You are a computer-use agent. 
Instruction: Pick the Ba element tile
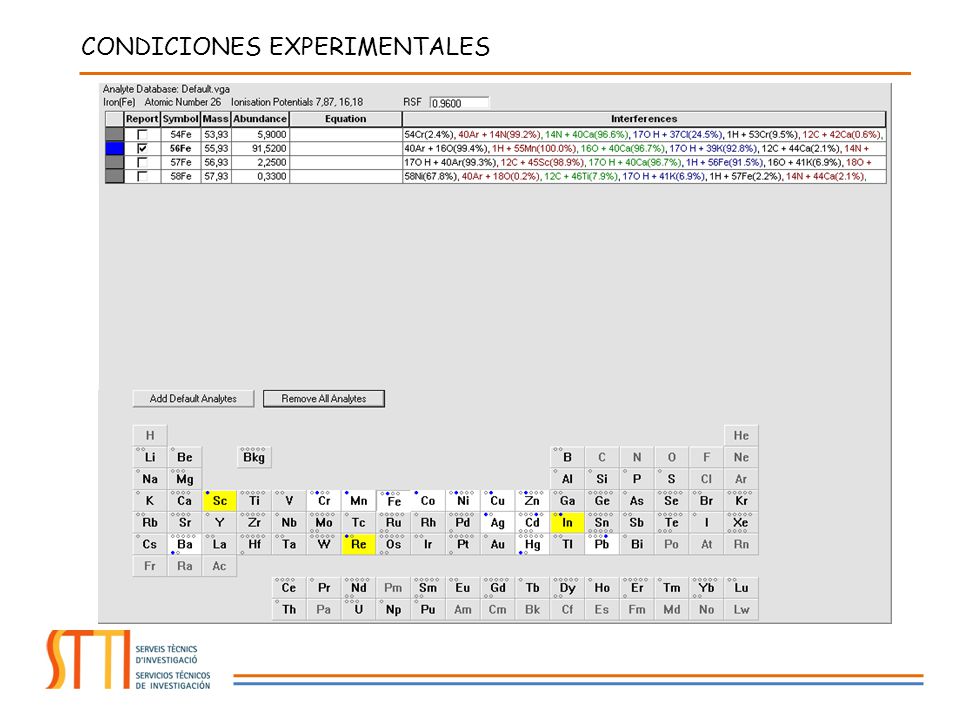pyautogui.click(x=184, y=544)
